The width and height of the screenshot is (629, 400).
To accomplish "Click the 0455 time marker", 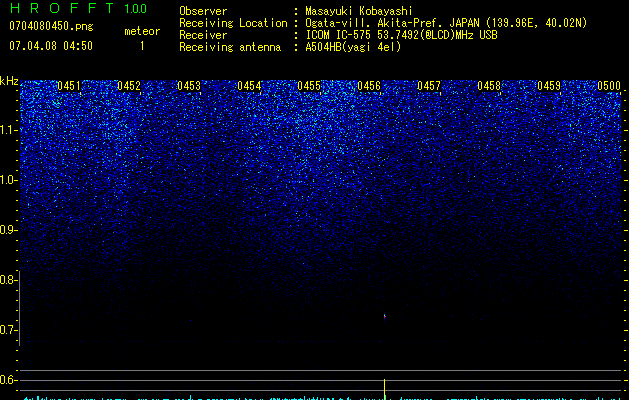I will (309, 86).
